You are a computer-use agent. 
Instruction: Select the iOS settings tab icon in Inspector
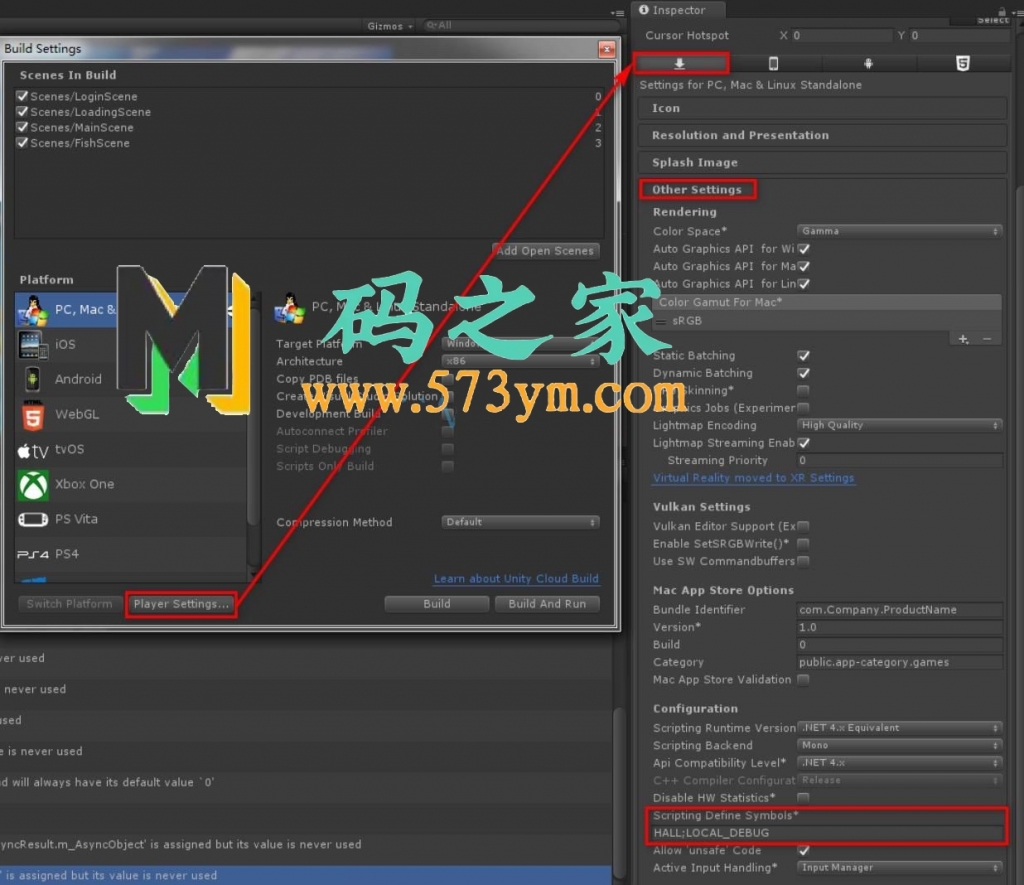tap(774, 63)
